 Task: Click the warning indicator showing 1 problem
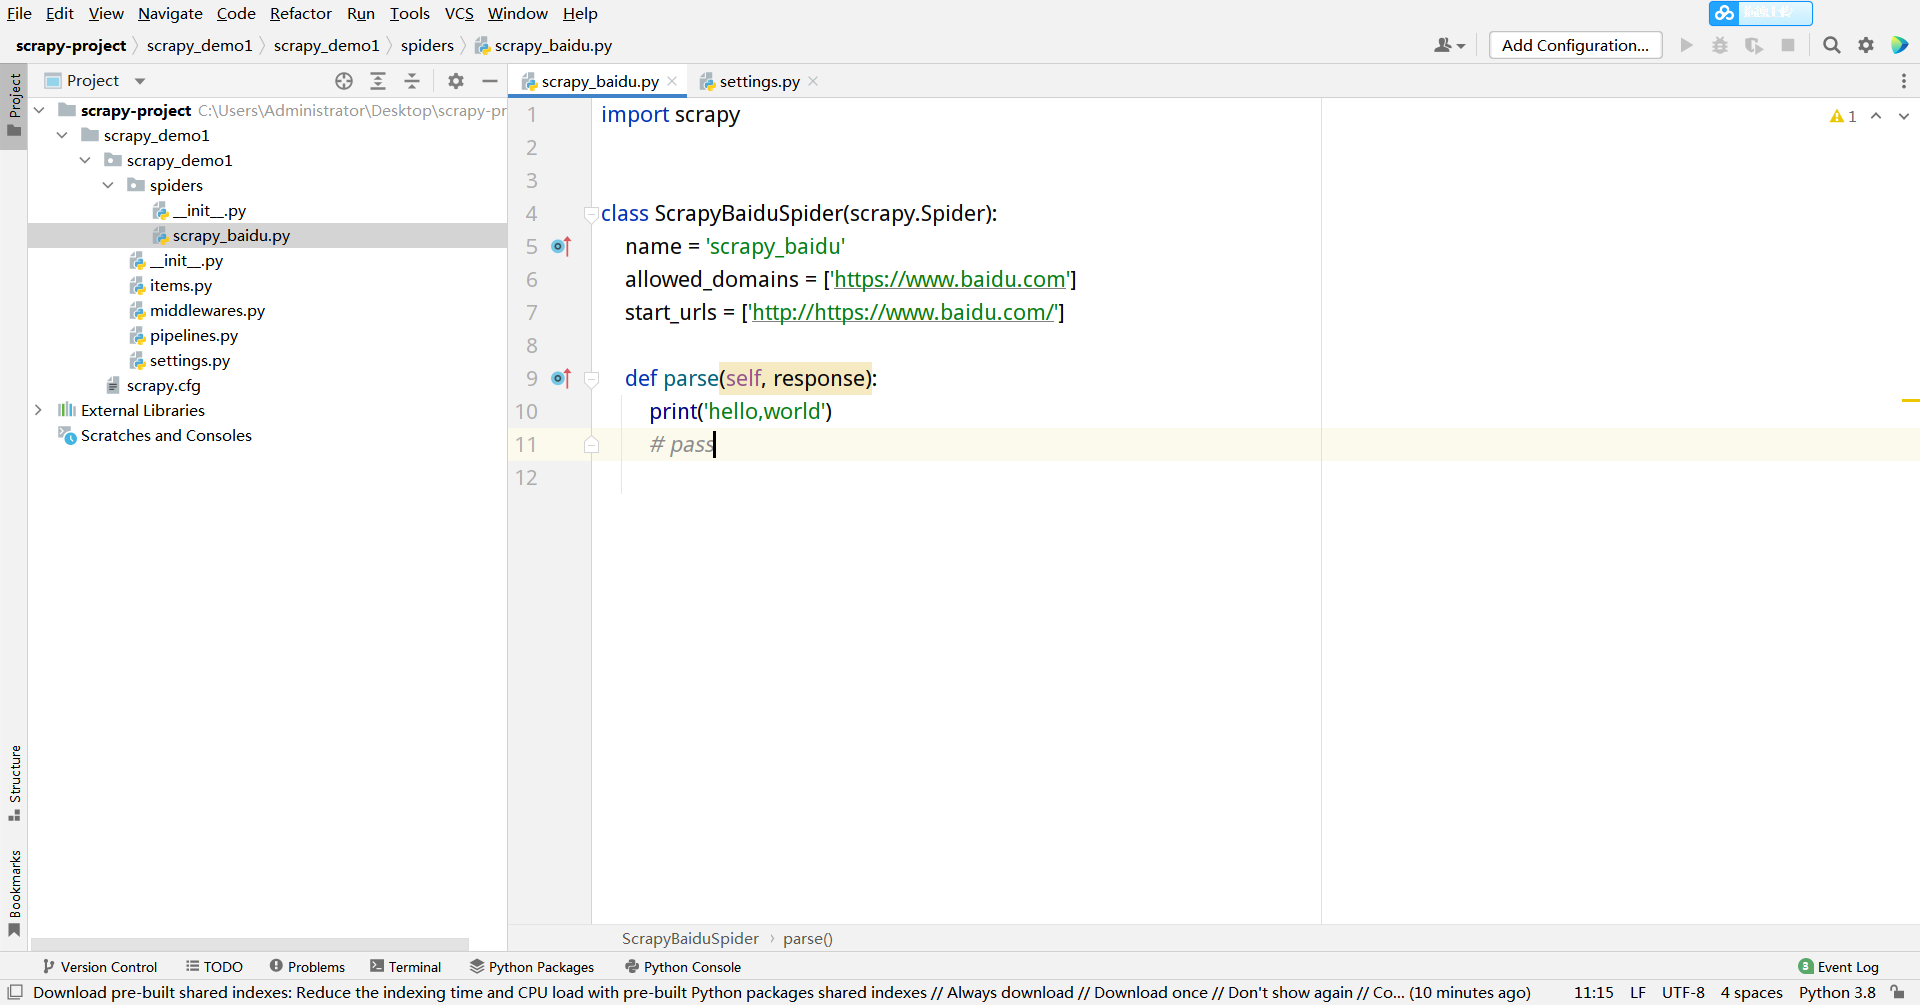1843,116
